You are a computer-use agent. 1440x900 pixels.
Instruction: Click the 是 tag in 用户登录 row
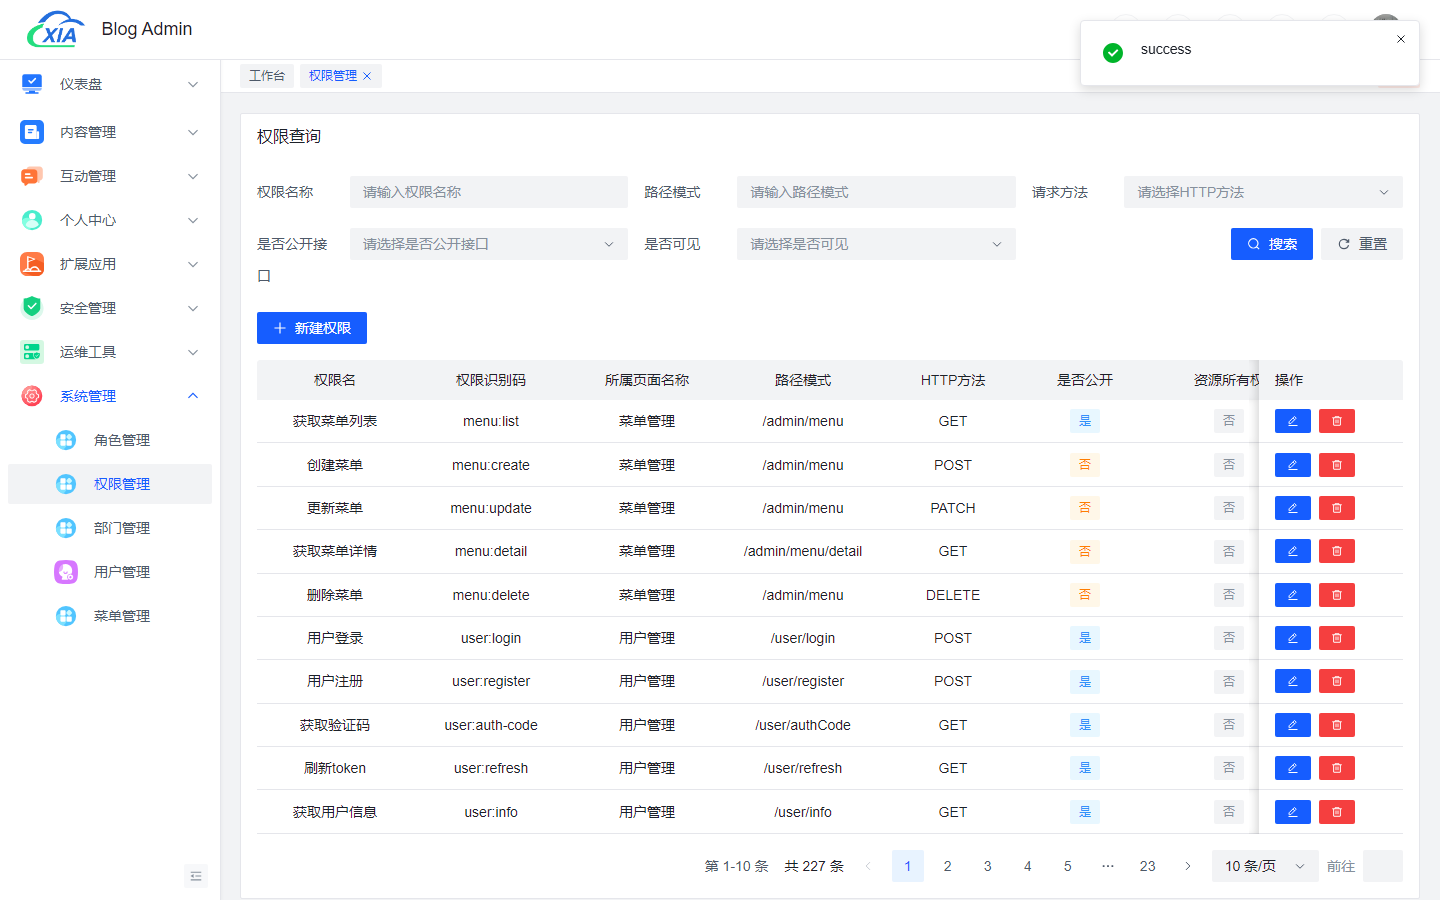point(1085,638)
